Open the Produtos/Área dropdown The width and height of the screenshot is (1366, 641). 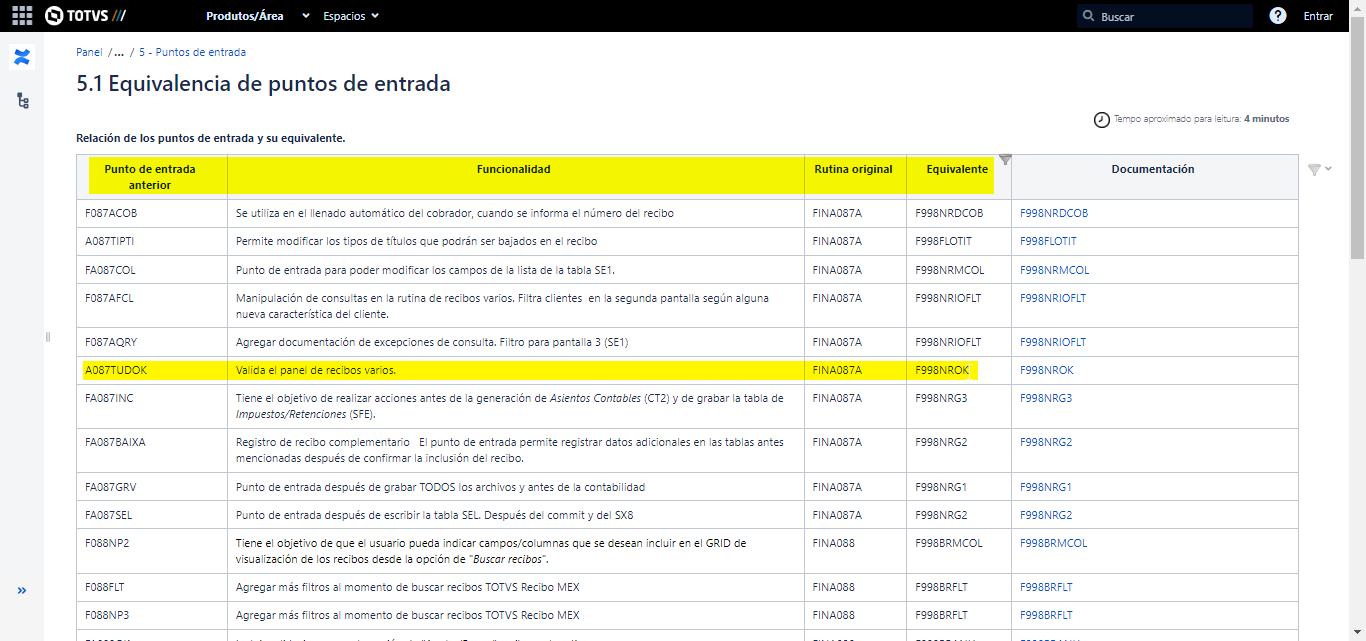[258, 16]
